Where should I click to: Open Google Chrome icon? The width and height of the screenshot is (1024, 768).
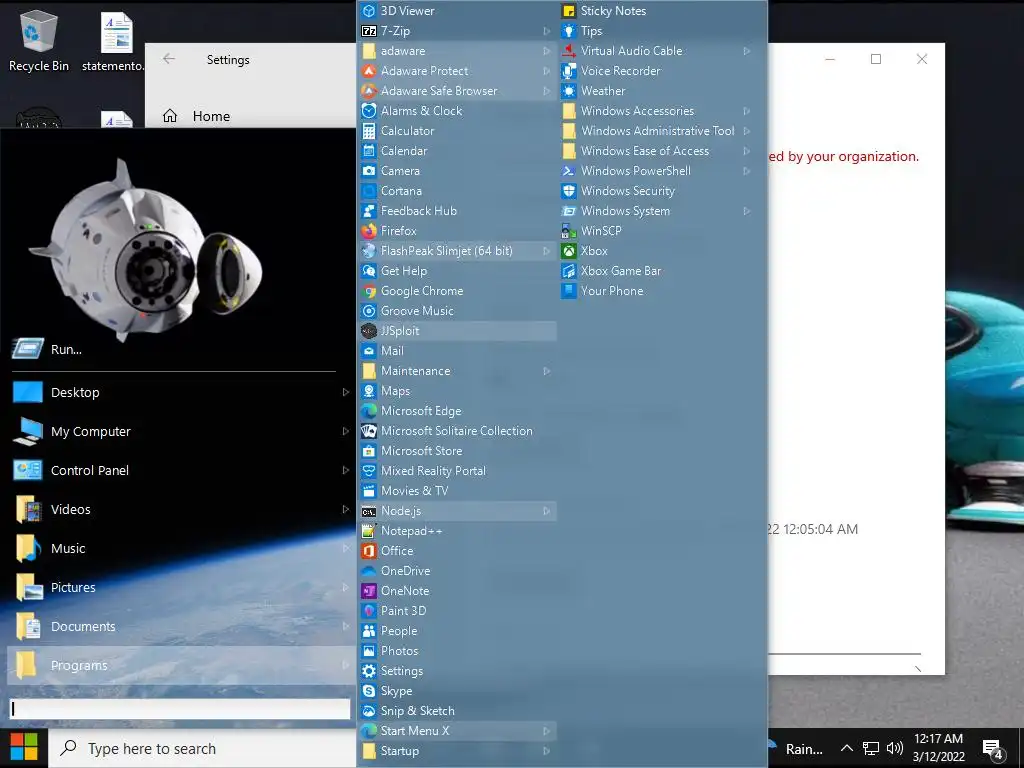369,291
